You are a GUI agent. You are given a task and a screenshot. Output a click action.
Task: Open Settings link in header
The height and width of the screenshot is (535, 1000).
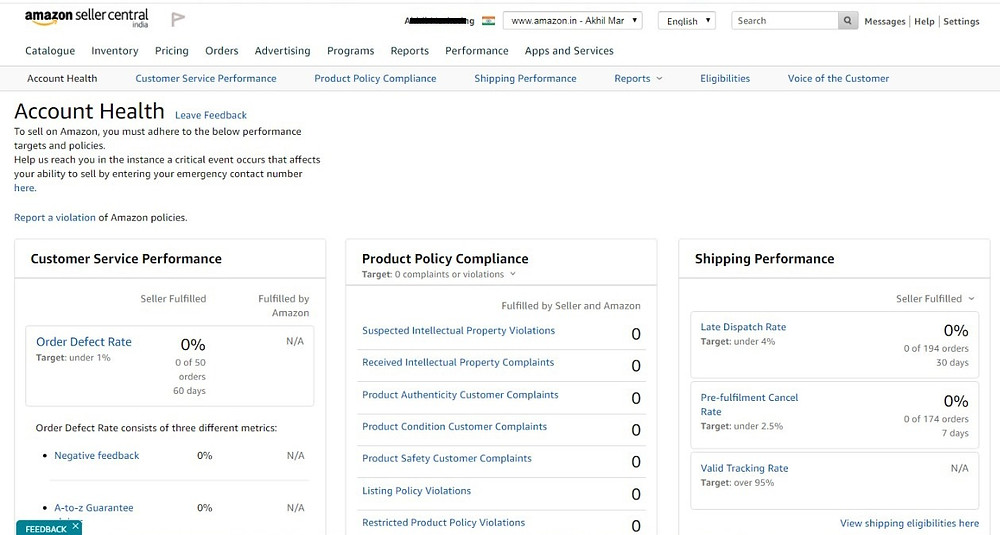(x=961, y=21)
